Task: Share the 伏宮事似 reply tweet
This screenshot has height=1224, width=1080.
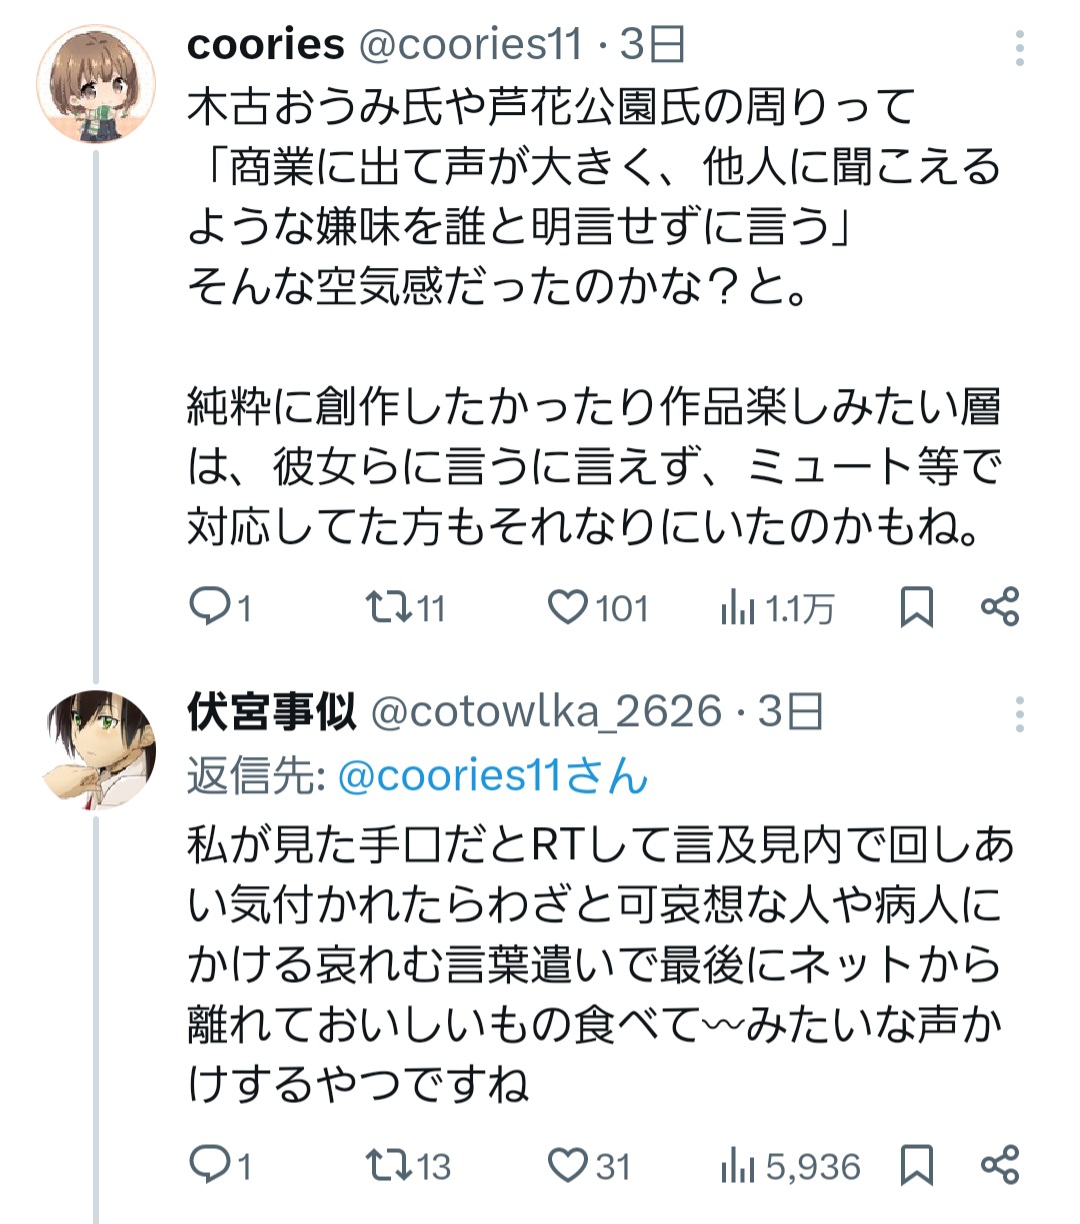Action: click(x=999, y=1165)
